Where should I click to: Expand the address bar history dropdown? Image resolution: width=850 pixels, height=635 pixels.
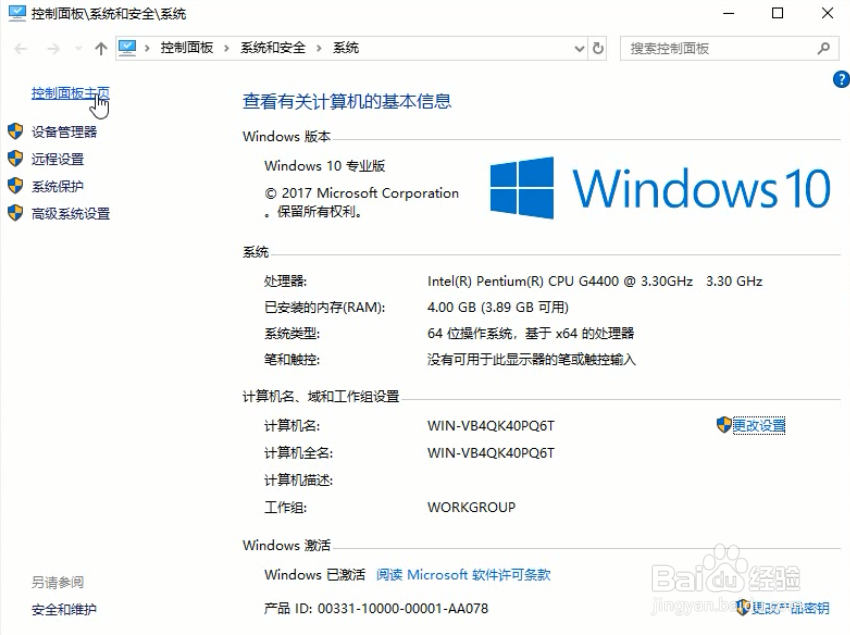579,49
